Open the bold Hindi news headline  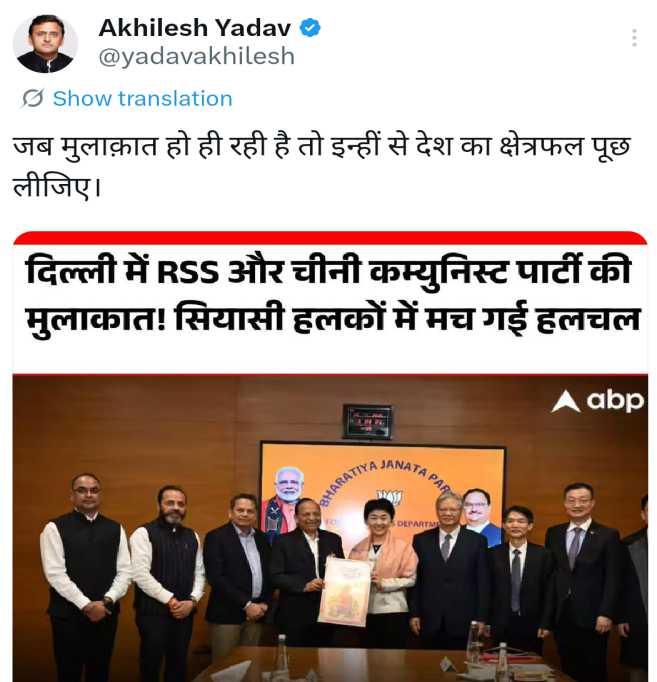(x=332, y=295)
